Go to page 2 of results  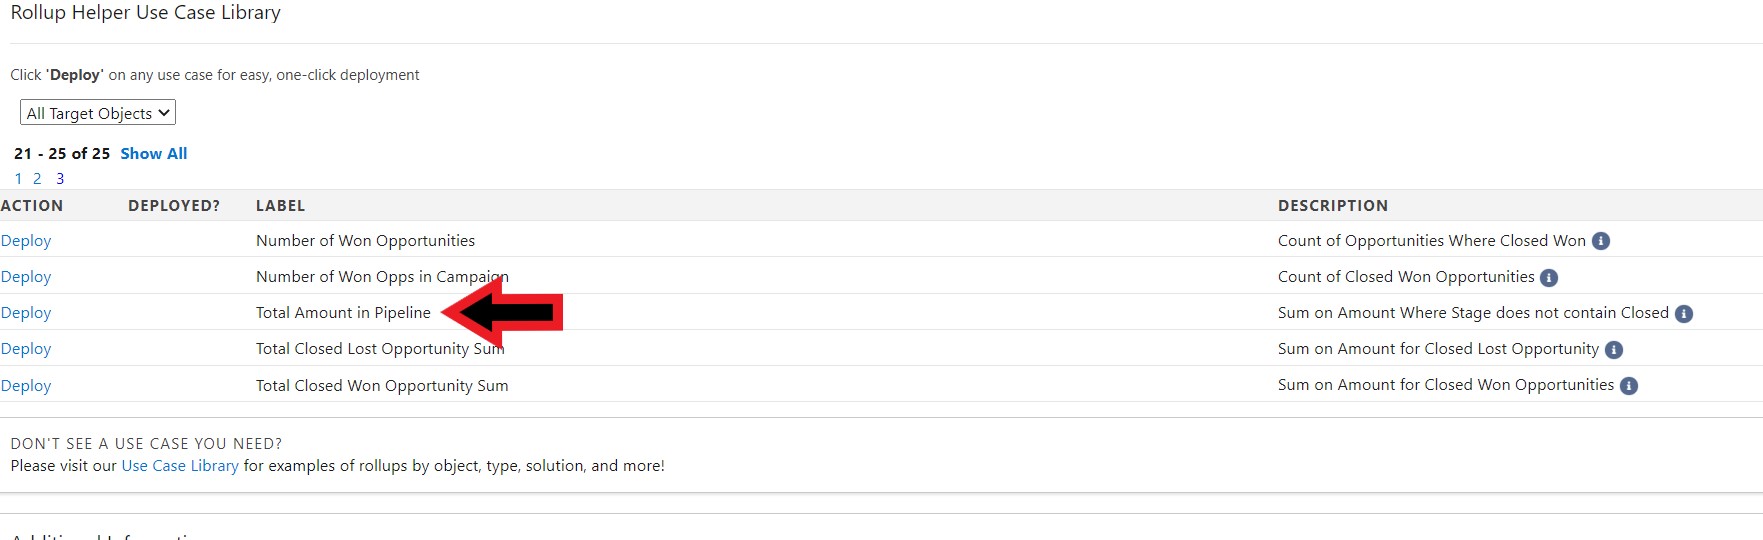coord(37,179)
